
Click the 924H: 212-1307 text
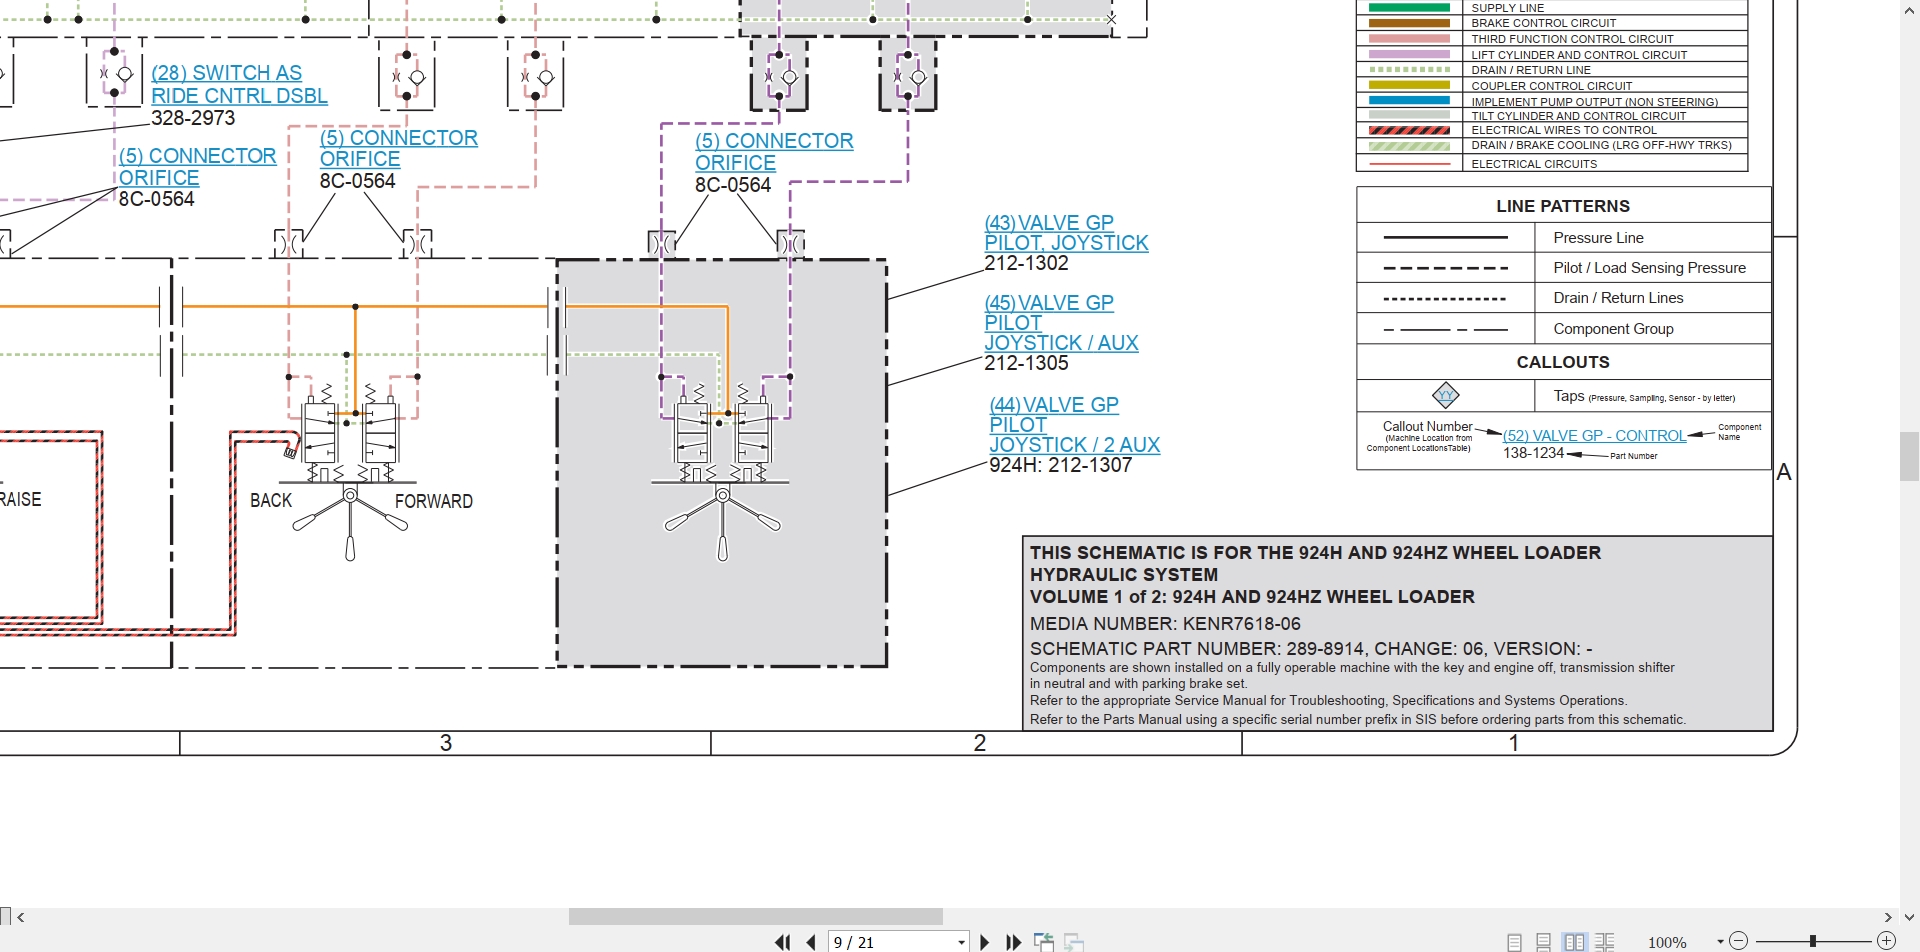coord(1060,465)
